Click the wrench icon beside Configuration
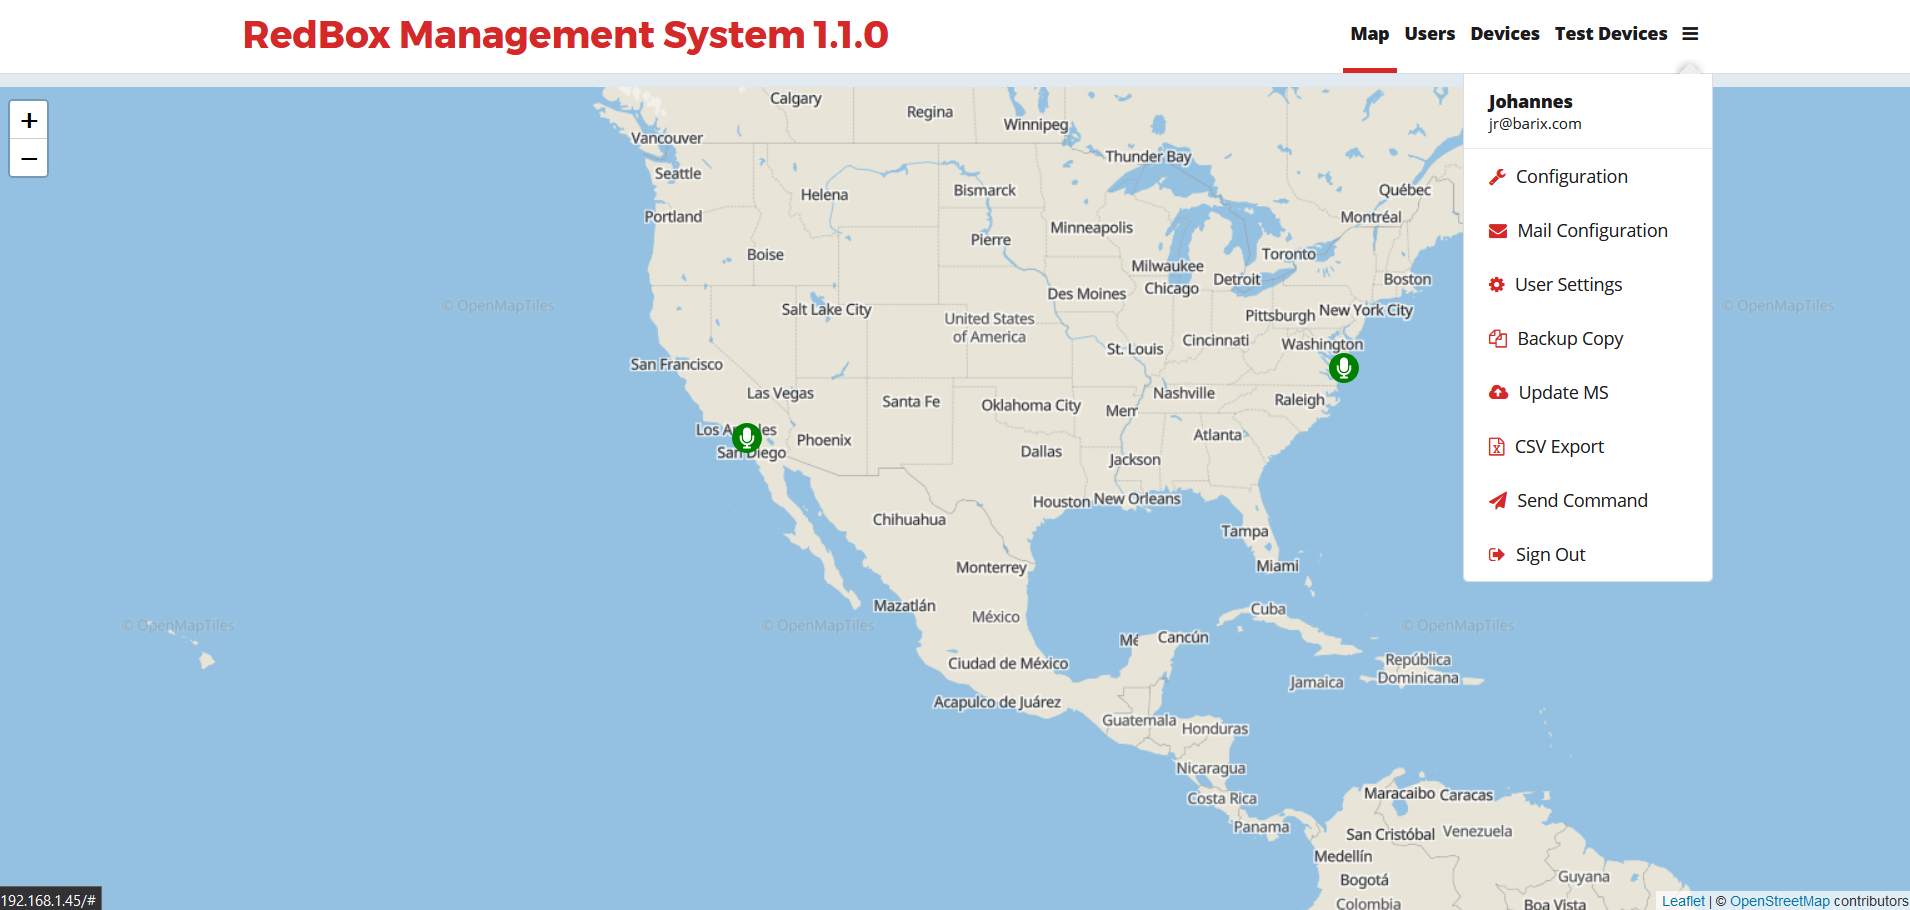This screenshot has height=910, width=1910. point(1497,177)
